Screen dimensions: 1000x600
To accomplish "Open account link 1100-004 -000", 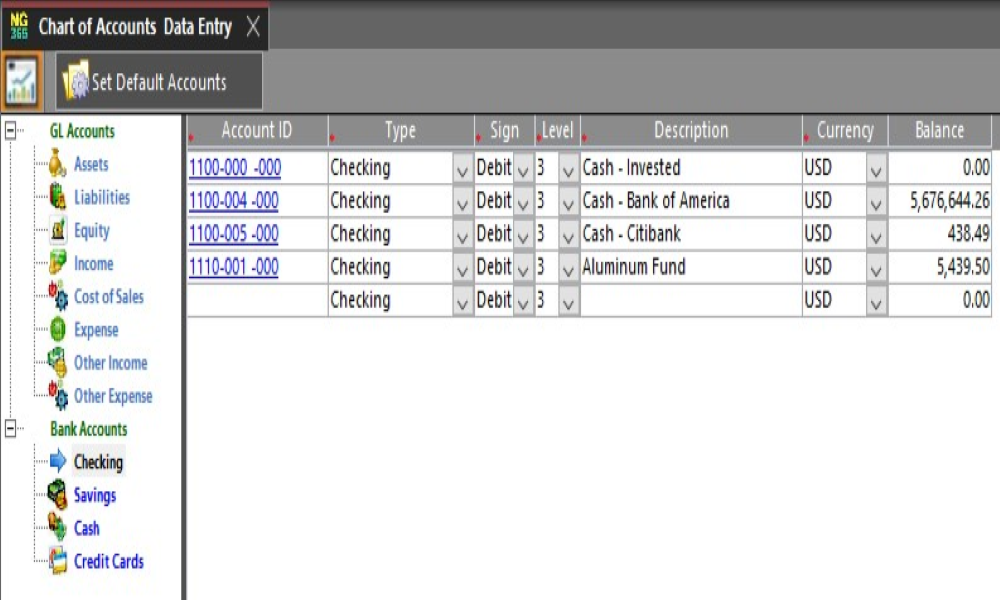I will point(234,201).
